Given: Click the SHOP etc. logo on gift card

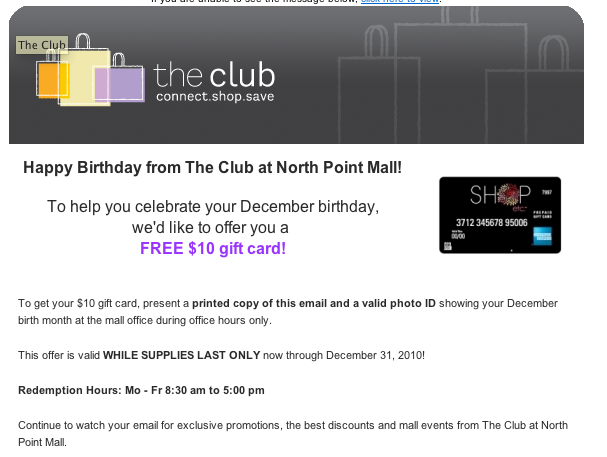Looking at the screenshot, I should (x=501, y=194).
